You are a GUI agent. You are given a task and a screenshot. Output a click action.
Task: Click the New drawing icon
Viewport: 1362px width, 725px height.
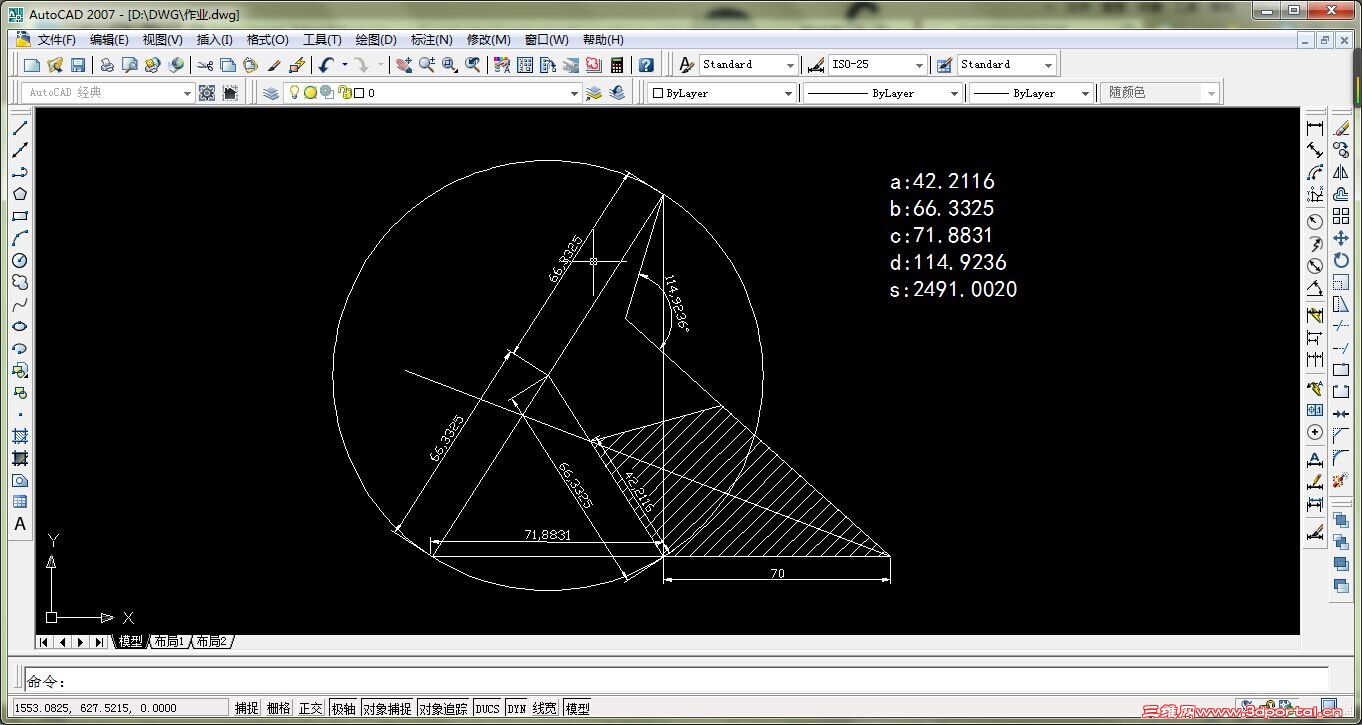click(32, 65)
